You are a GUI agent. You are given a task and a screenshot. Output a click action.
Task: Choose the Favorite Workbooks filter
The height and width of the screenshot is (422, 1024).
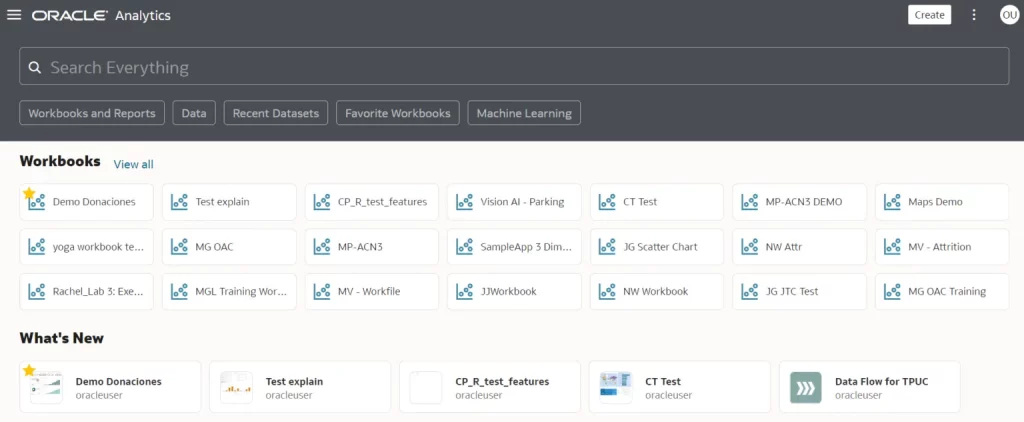pyautogui.click(x=398, y=113)
